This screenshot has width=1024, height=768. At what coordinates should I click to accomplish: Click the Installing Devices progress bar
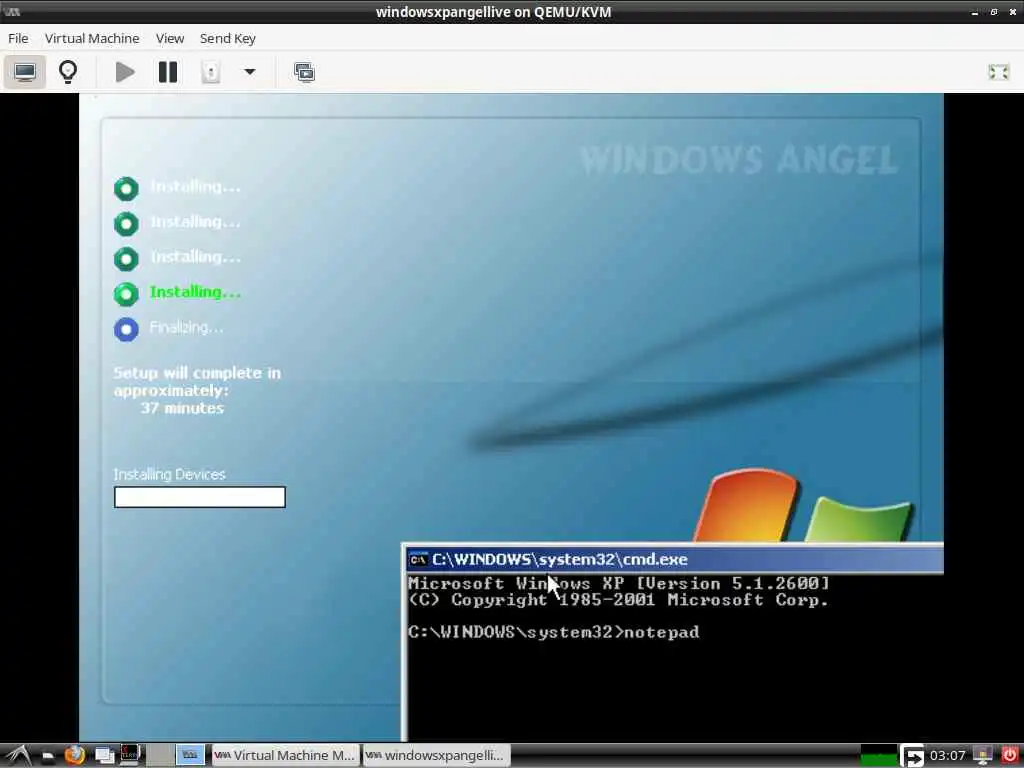click(200, 497)
